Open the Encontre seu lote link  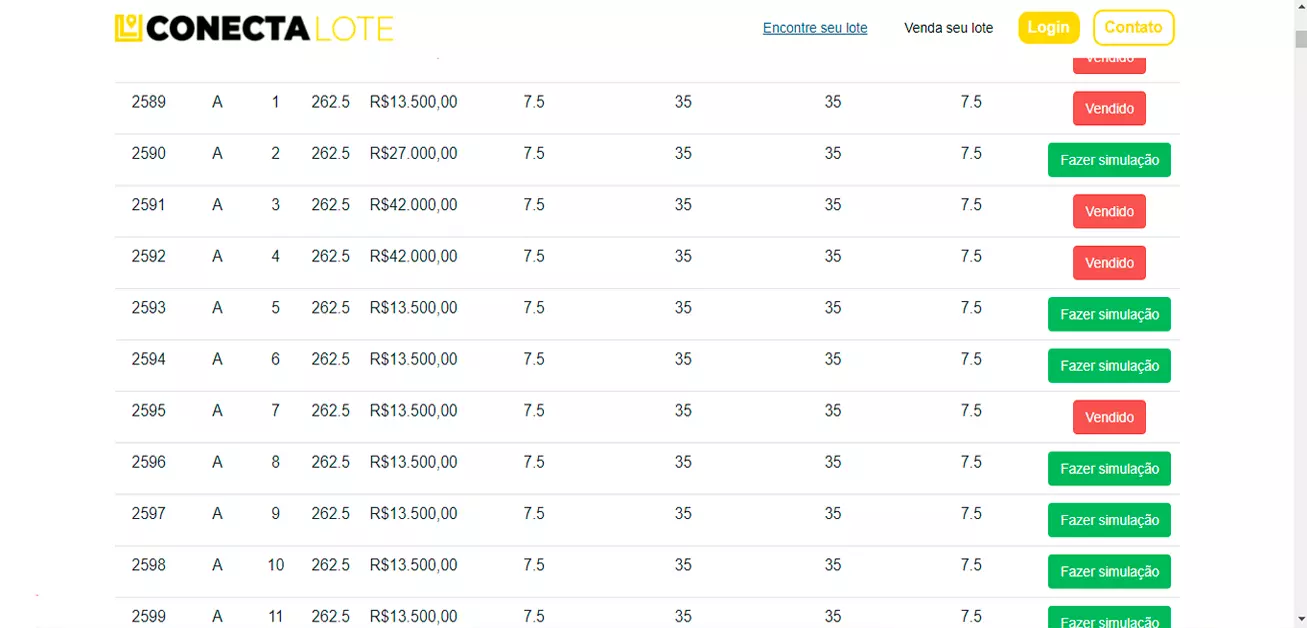815,28
